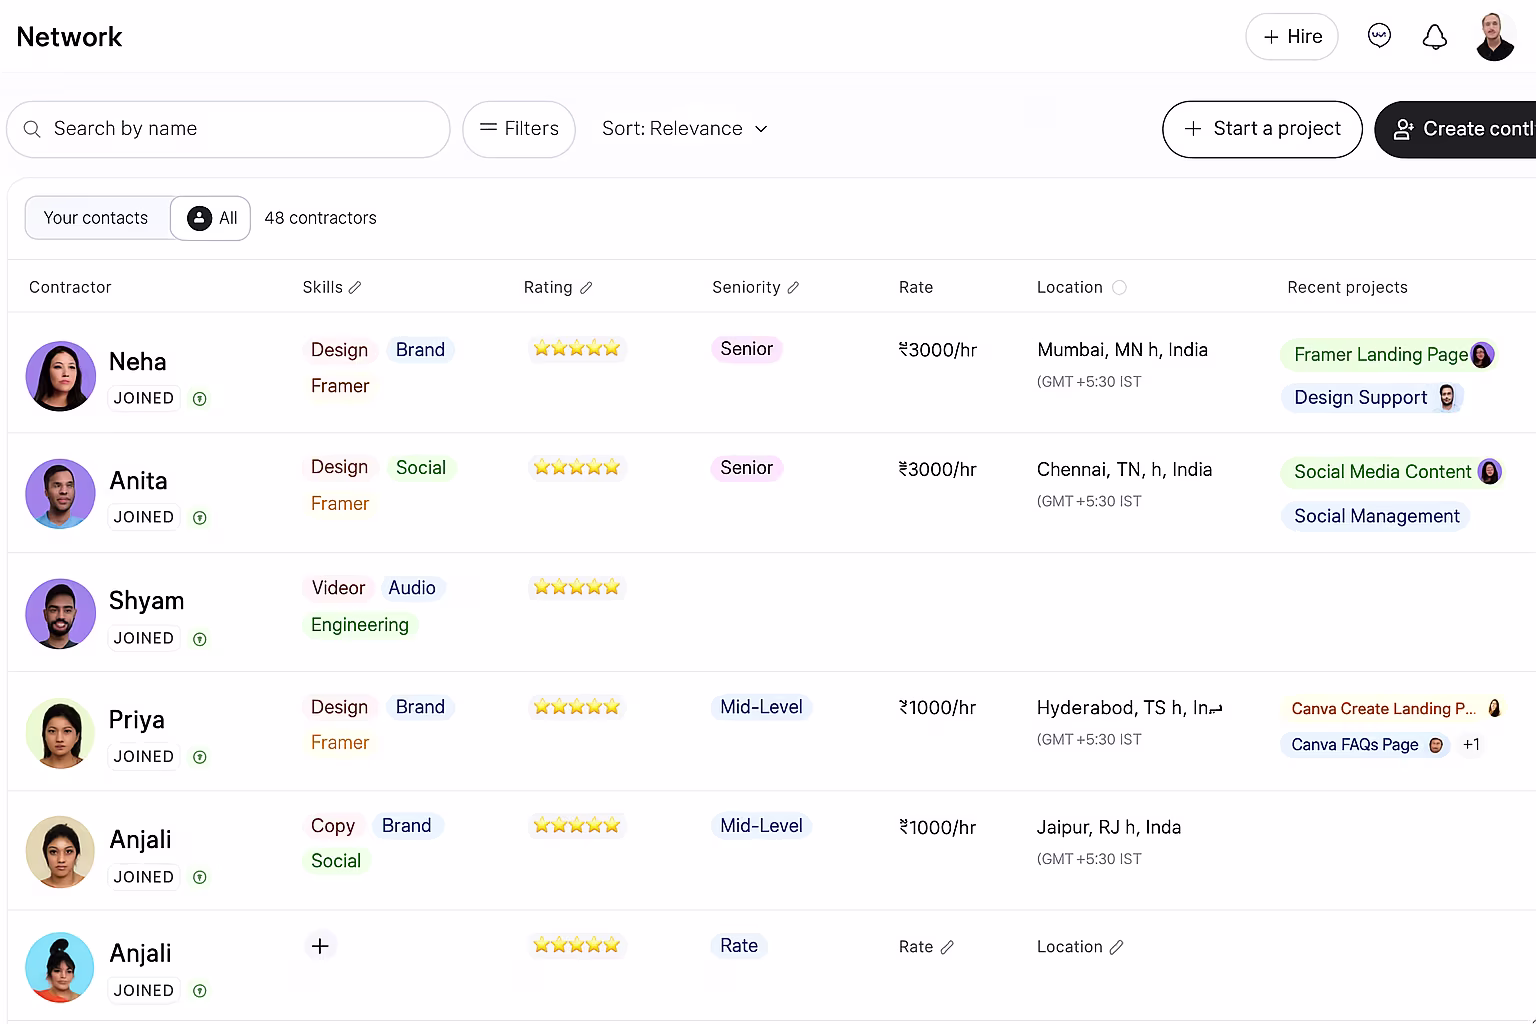Image resolution: width=1536 pixels, height=1024 pixels.
Task: Switch to Your contacts view
Action: coord(96,218)
